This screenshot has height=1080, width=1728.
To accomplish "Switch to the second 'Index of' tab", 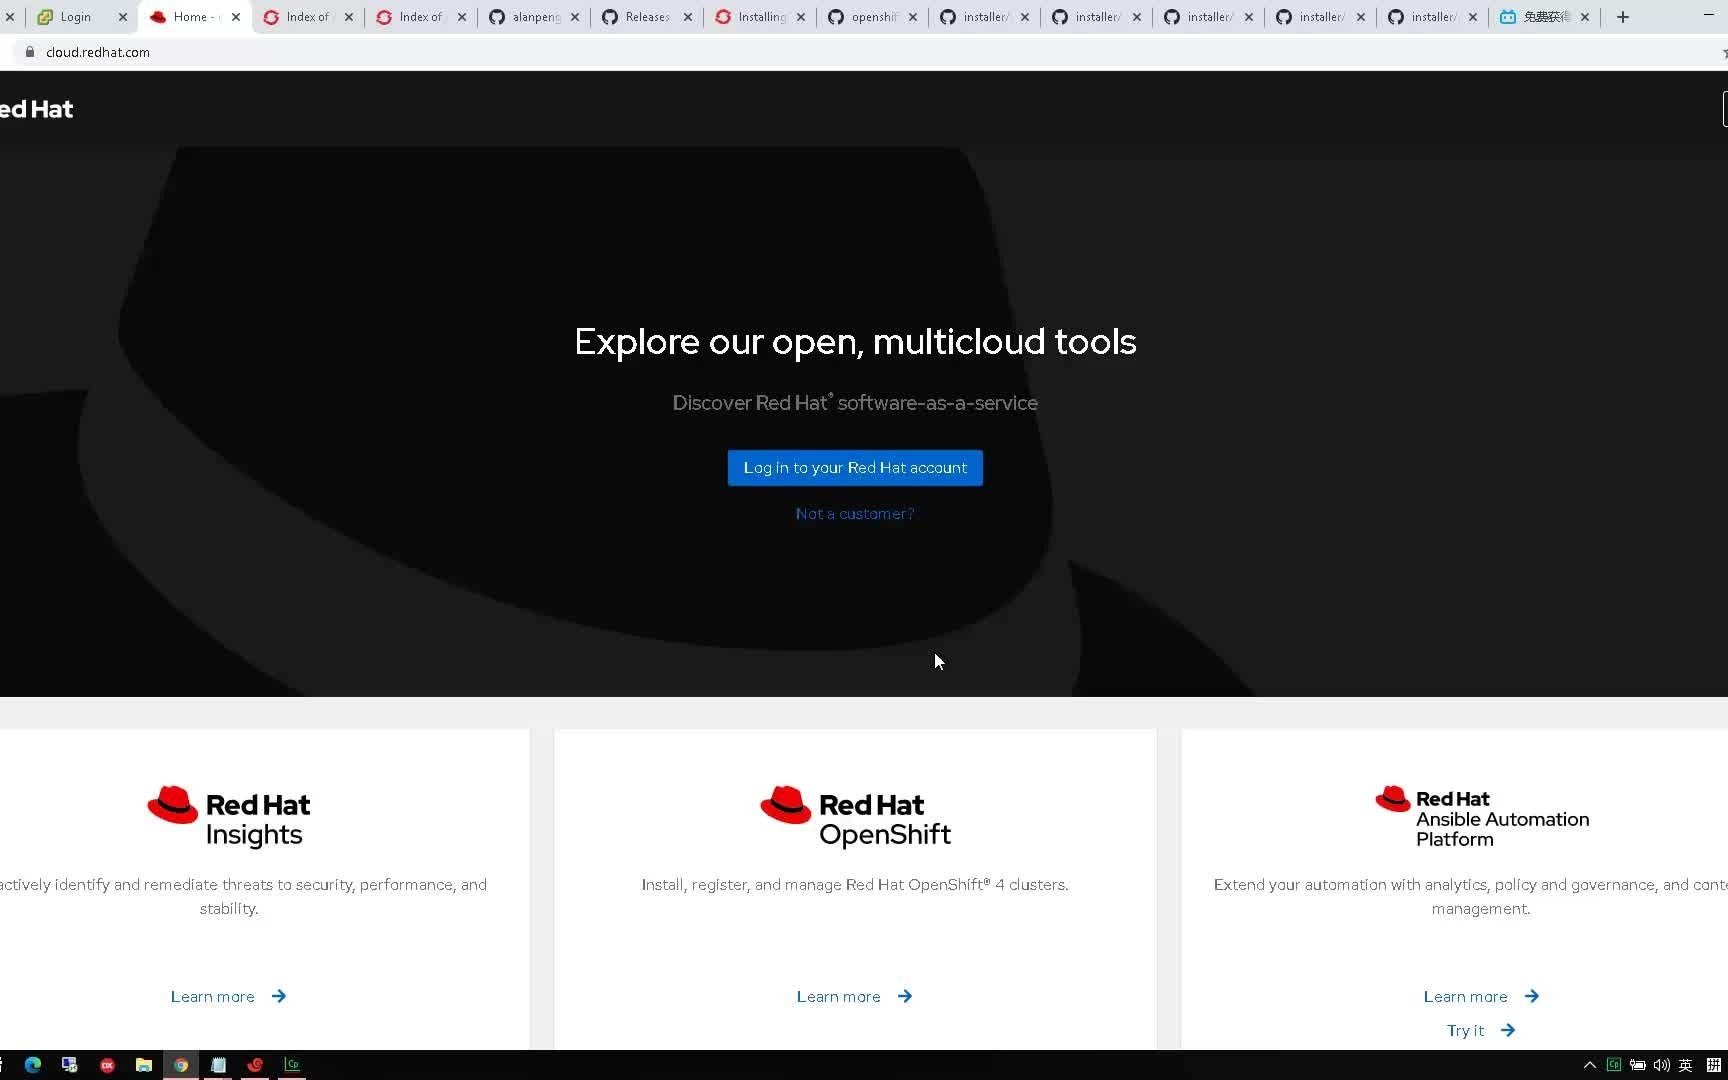I will [421, 17].
